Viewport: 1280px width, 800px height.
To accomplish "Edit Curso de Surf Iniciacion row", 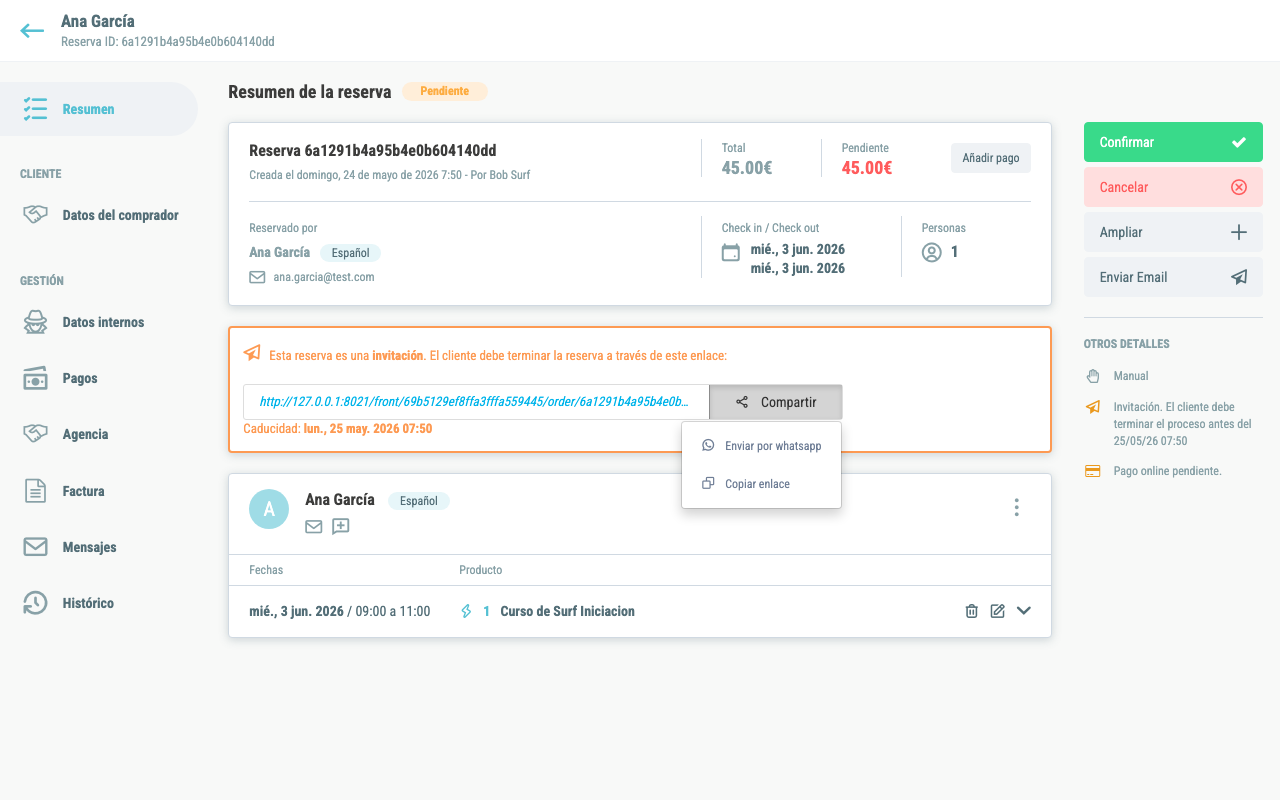I will 997,611.
